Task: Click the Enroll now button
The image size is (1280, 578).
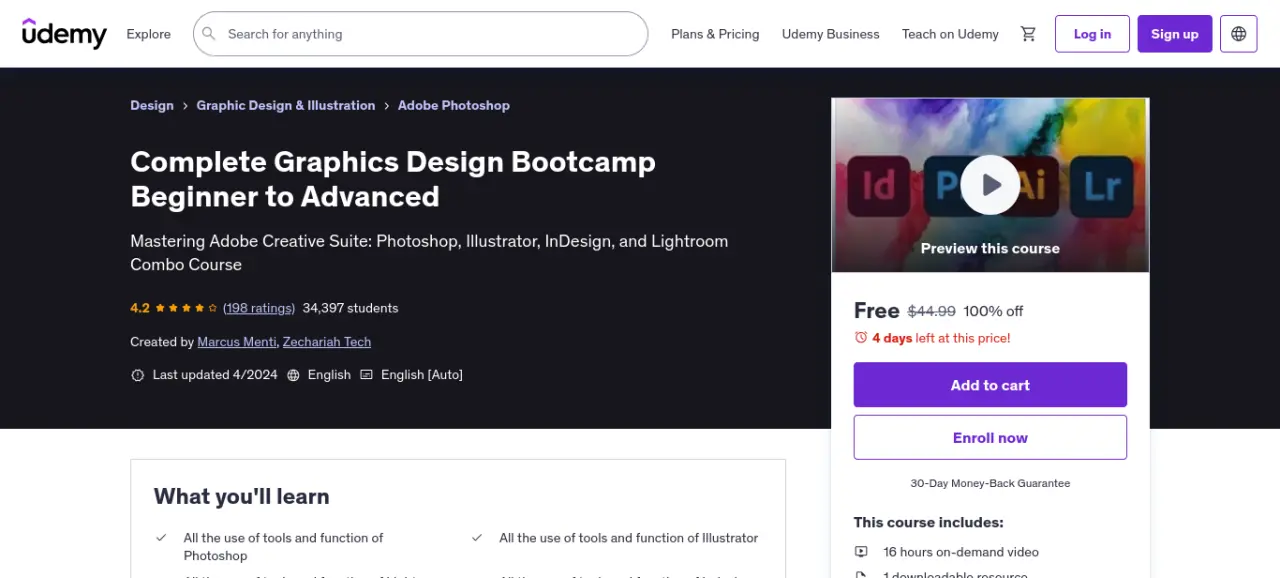Action: point(990,438)
